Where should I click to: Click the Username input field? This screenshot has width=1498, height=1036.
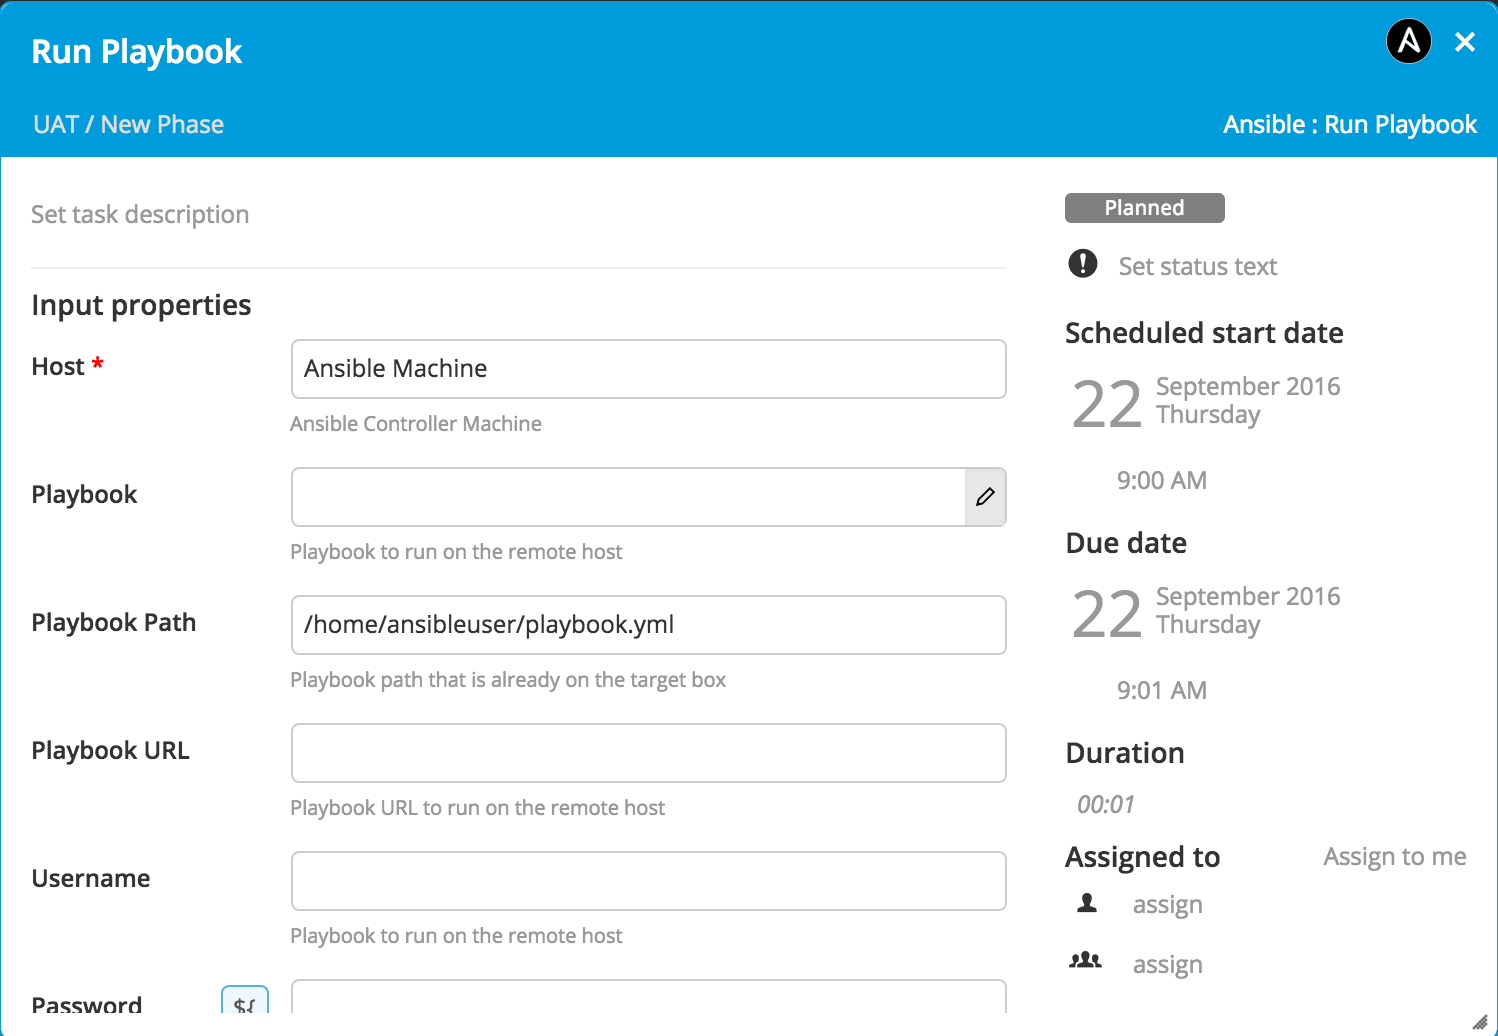[x=649, y=881]
